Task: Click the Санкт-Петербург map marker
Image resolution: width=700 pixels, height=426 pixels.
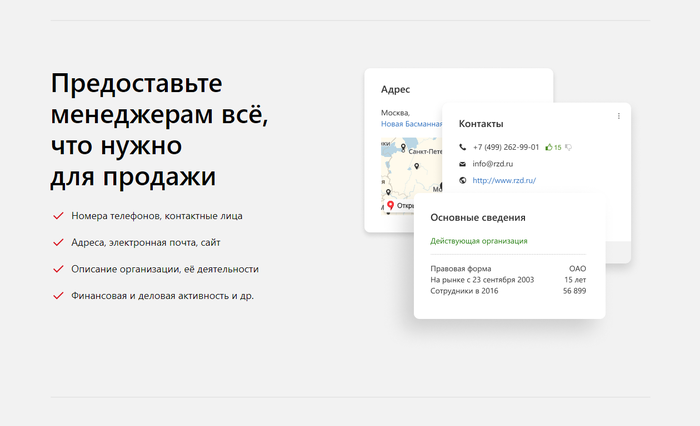Action: 403,148
